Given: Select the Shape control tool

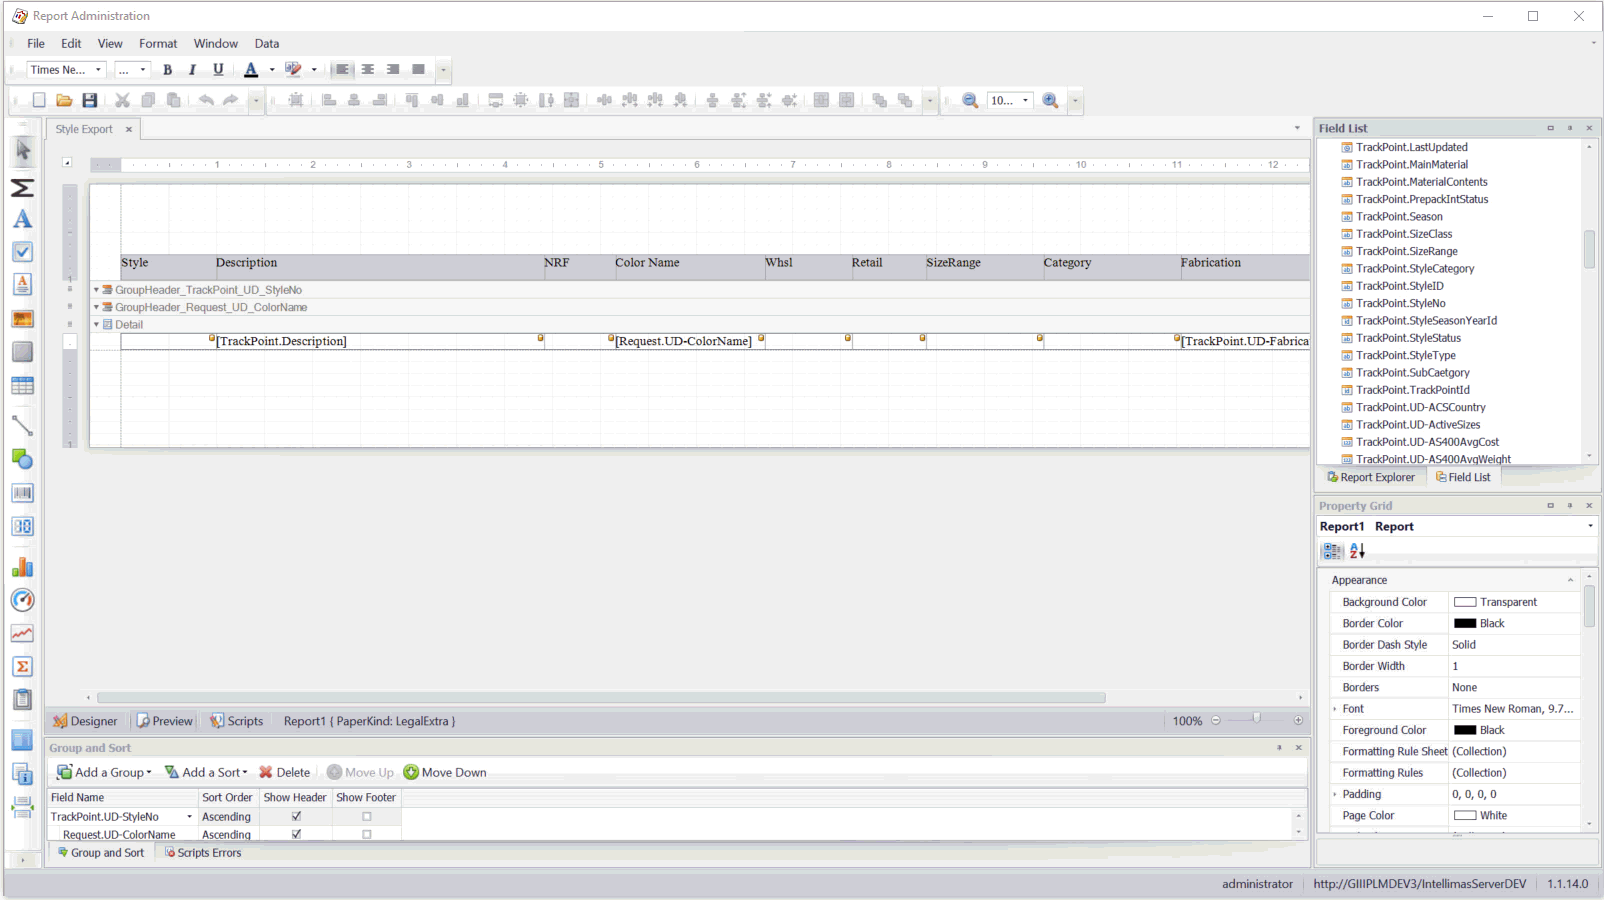Looking at the screenshot, I should point(22,459).
